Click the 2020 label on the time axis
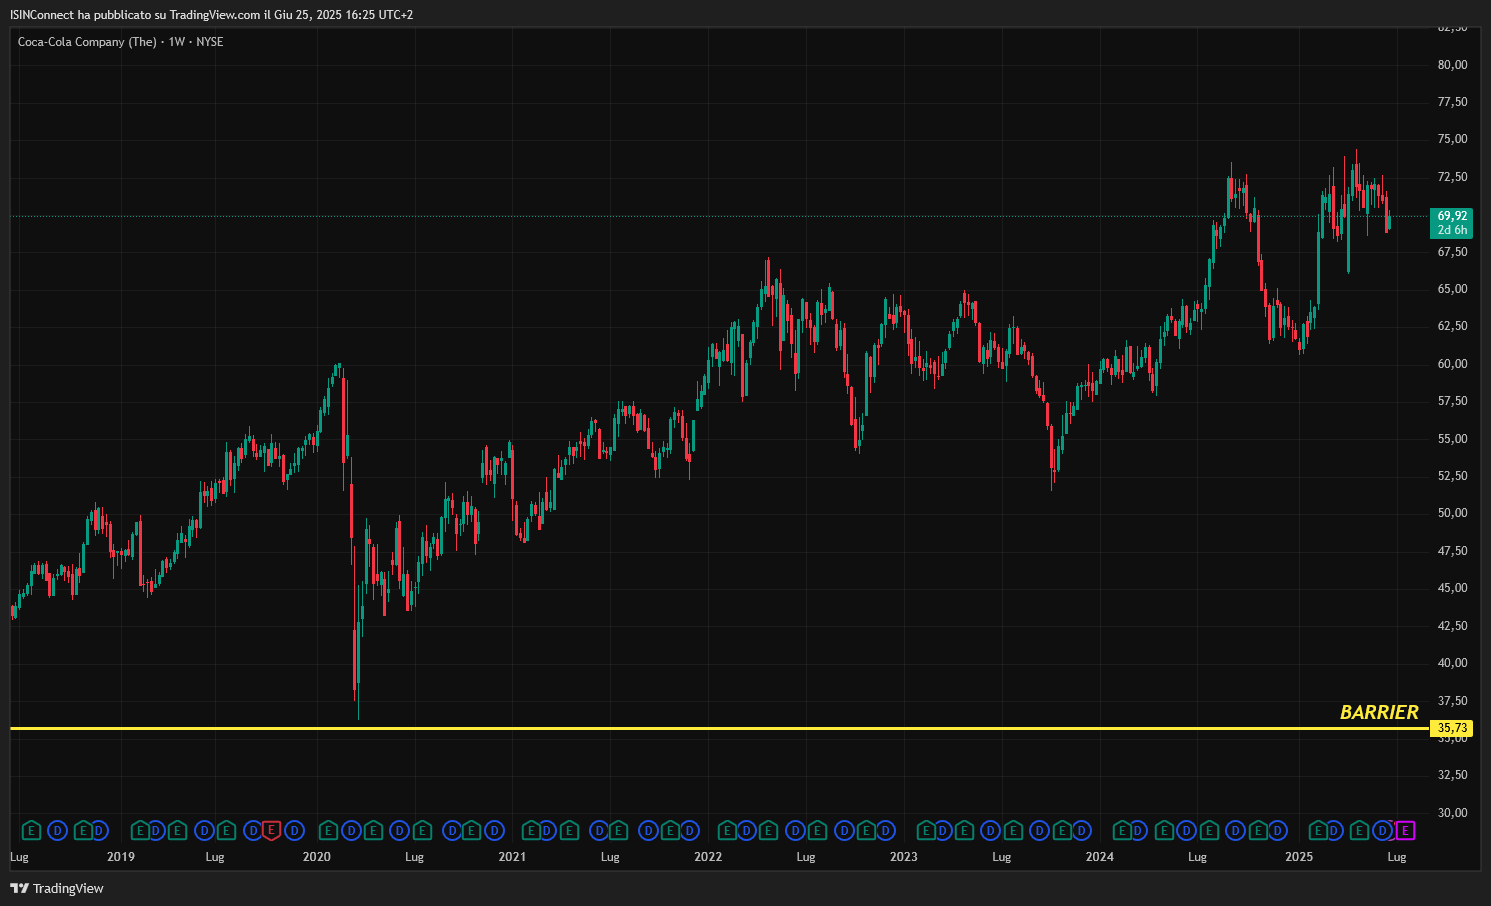The image size is (1491, 906). click(x=317, y=857)
